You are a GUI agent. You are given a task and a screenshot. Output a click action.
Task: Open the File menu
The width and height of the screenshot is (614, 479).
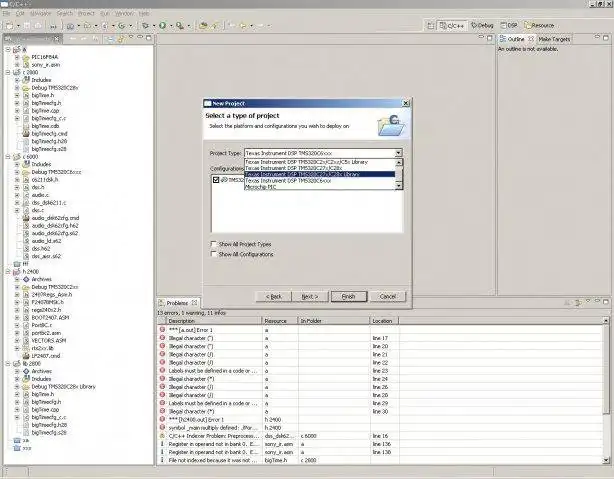tap(6, 13)
